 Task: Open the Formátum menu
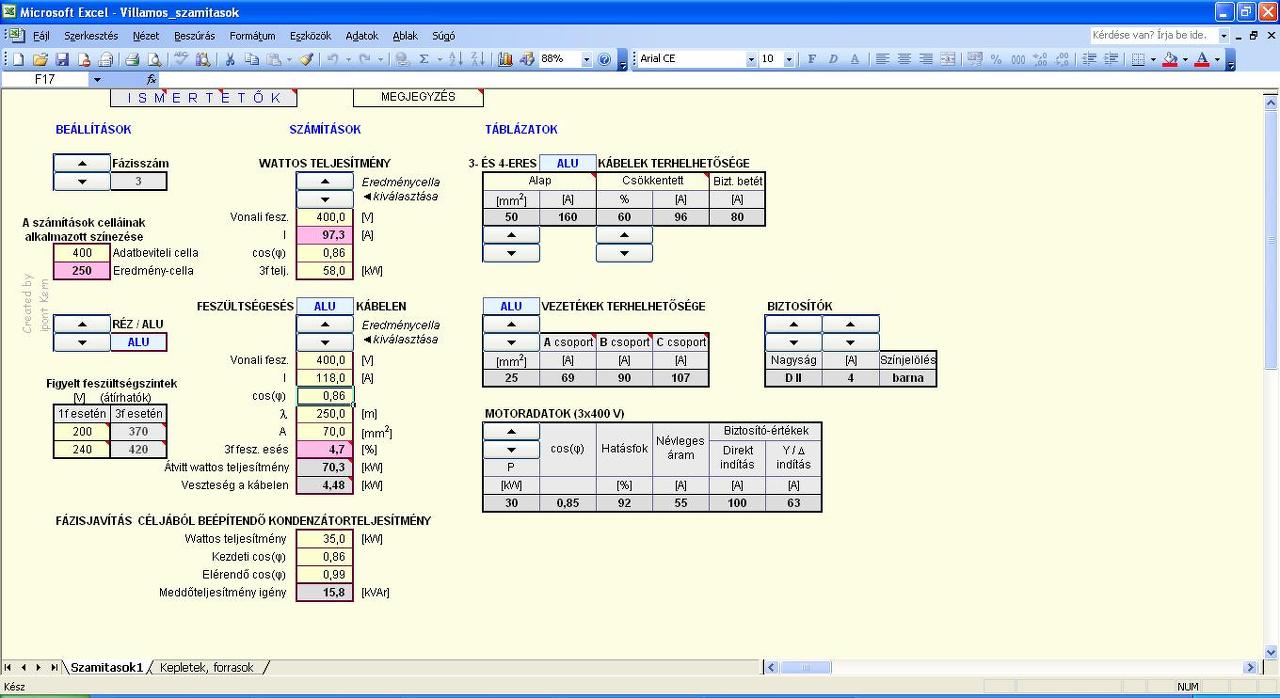point(252,35)
